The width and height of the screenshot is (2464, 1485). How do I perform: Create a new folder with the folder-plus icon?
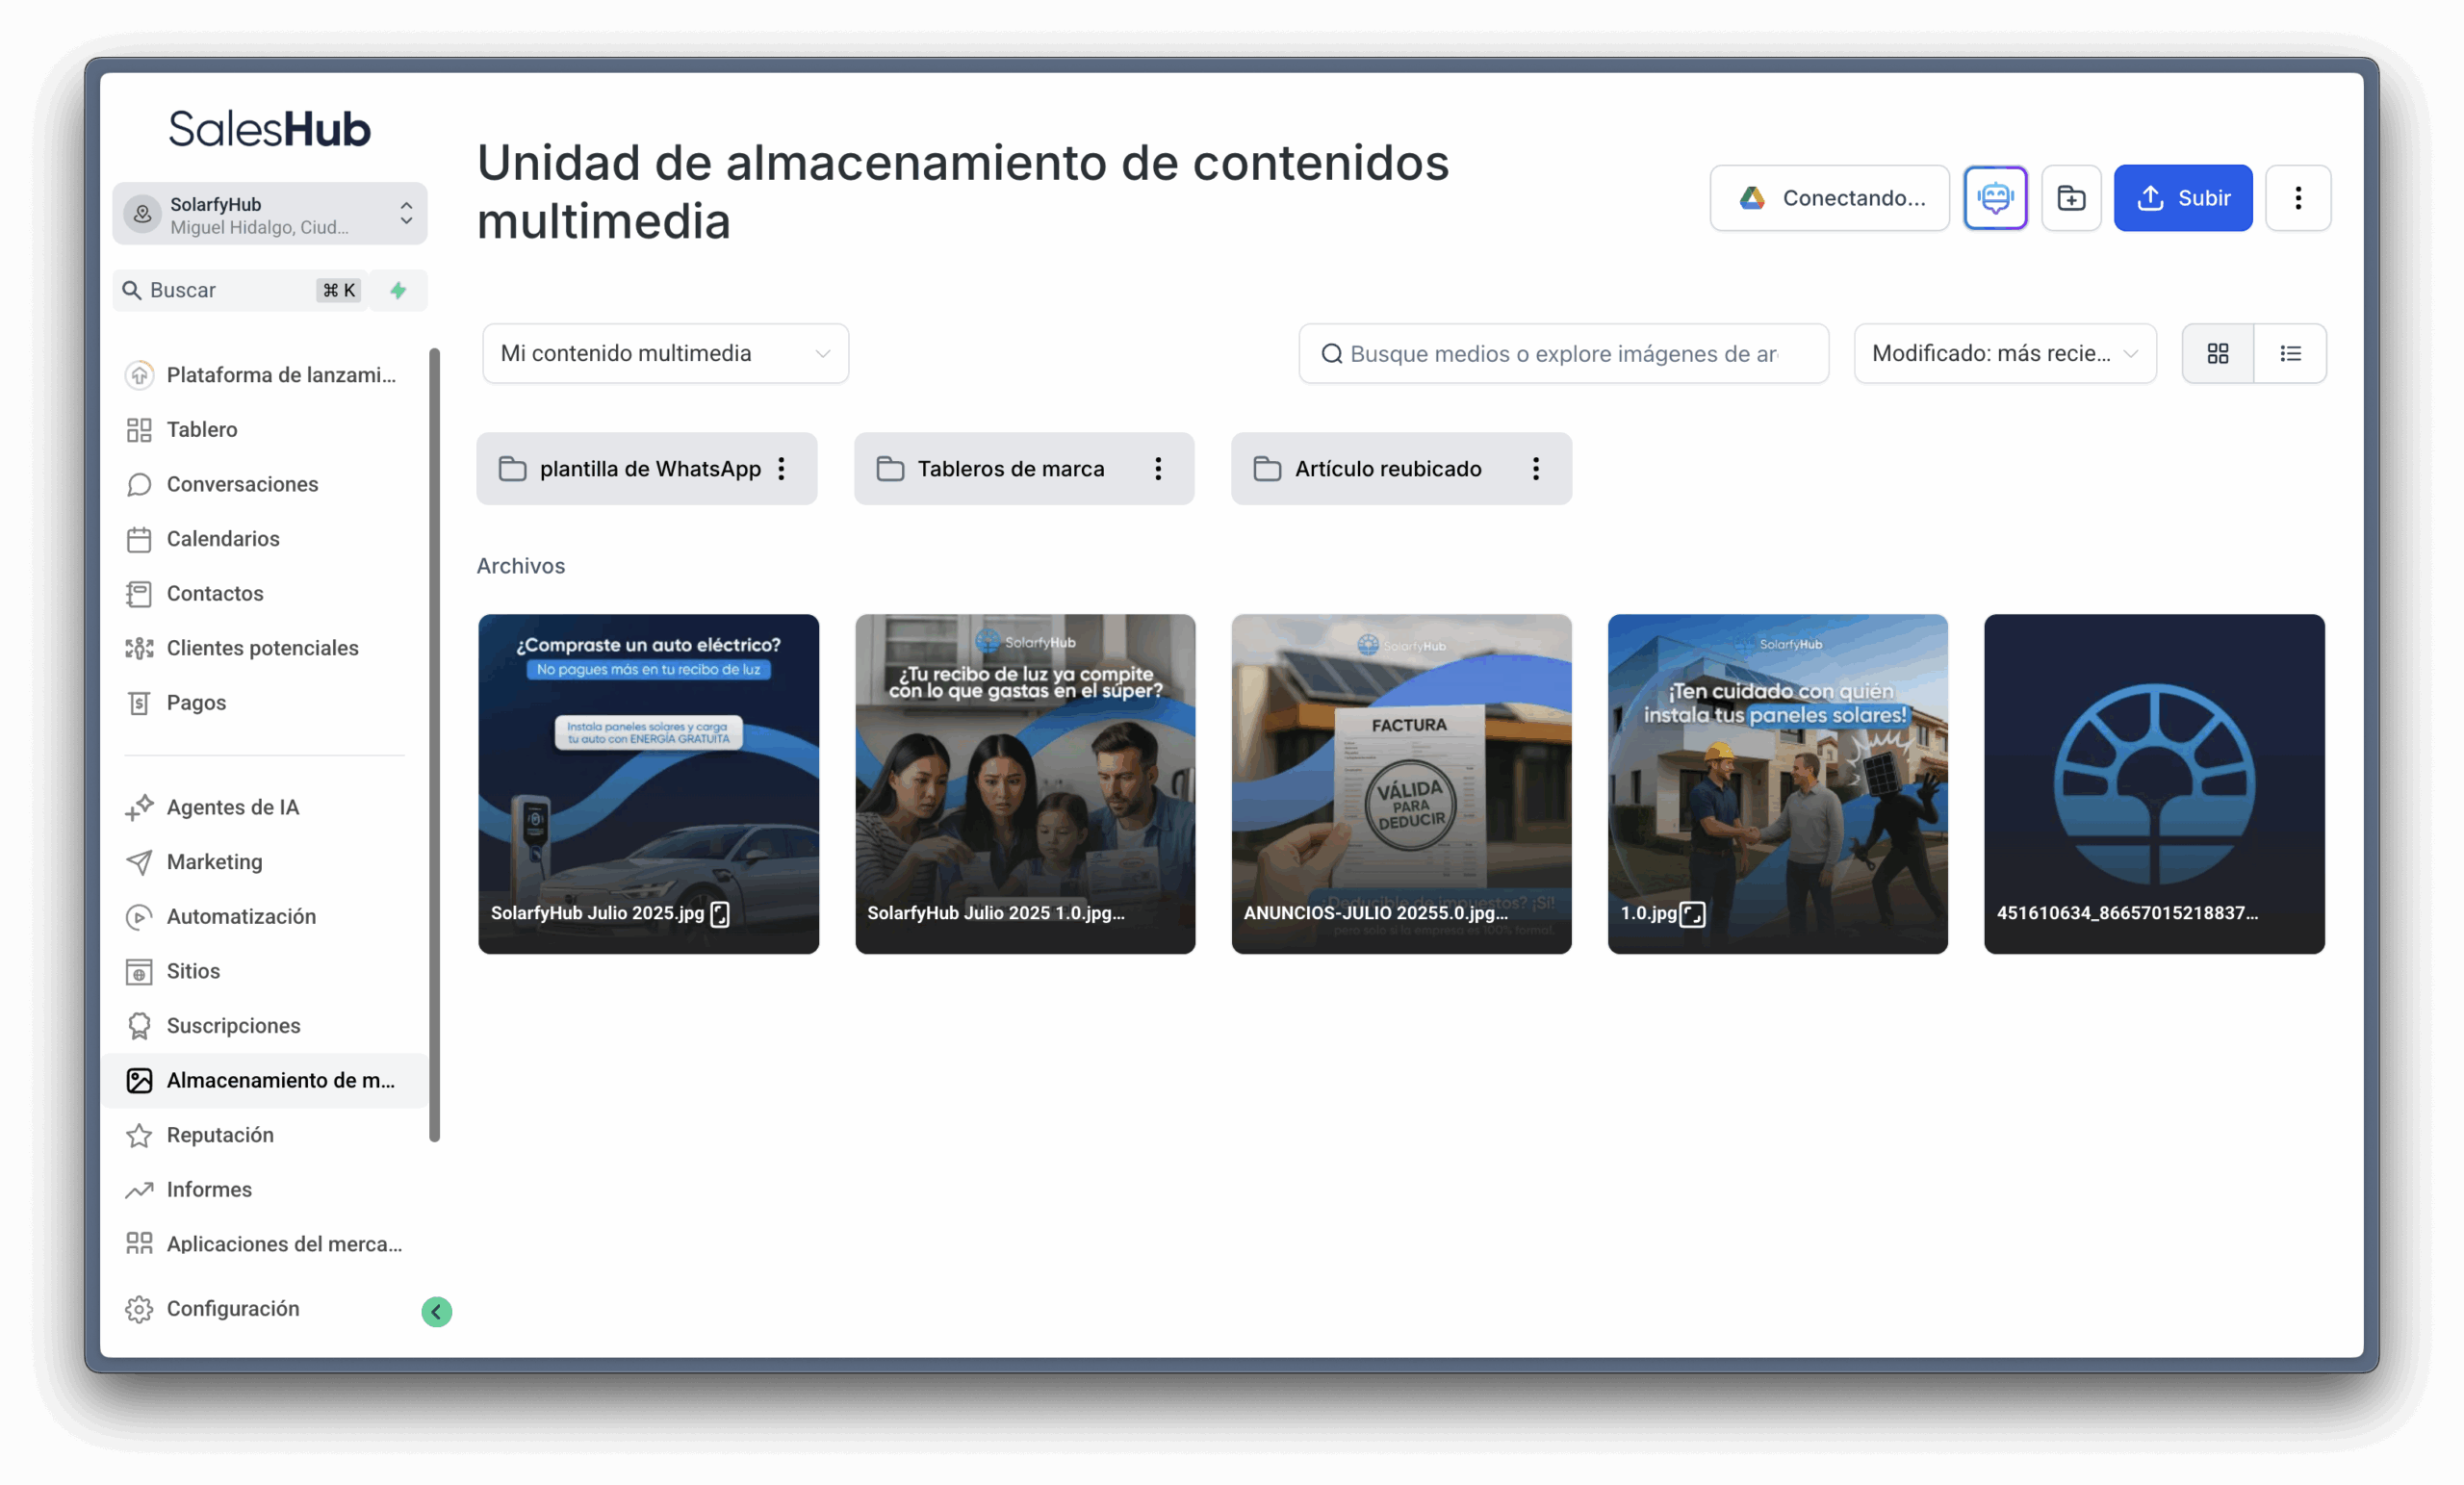2071,198
